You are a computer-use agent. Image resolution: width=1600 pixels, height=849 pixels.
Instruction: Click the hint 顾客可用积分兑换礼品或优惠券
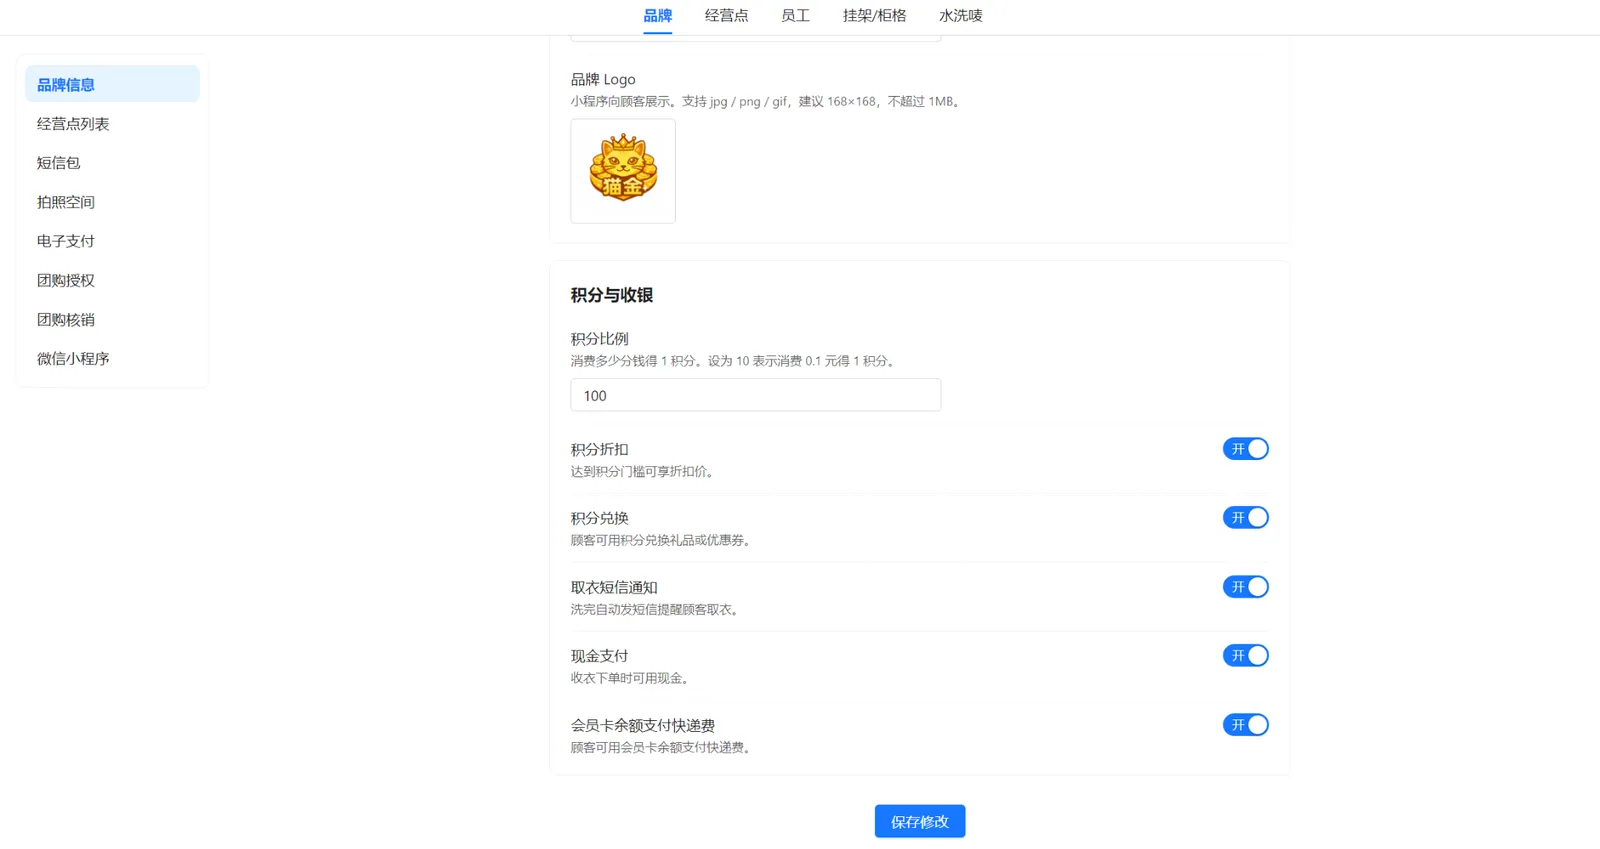click(x=662, y=540)
